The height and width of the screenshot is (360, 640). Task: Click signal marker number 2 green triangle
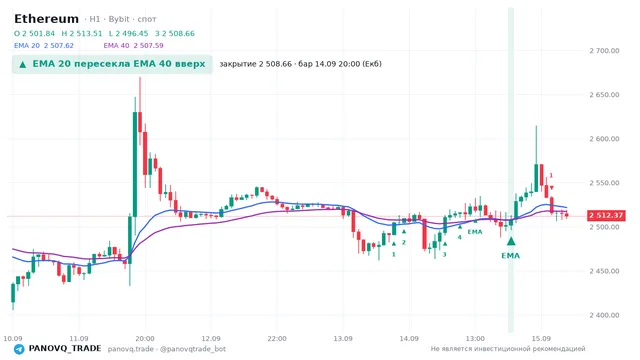pos(404,232)
